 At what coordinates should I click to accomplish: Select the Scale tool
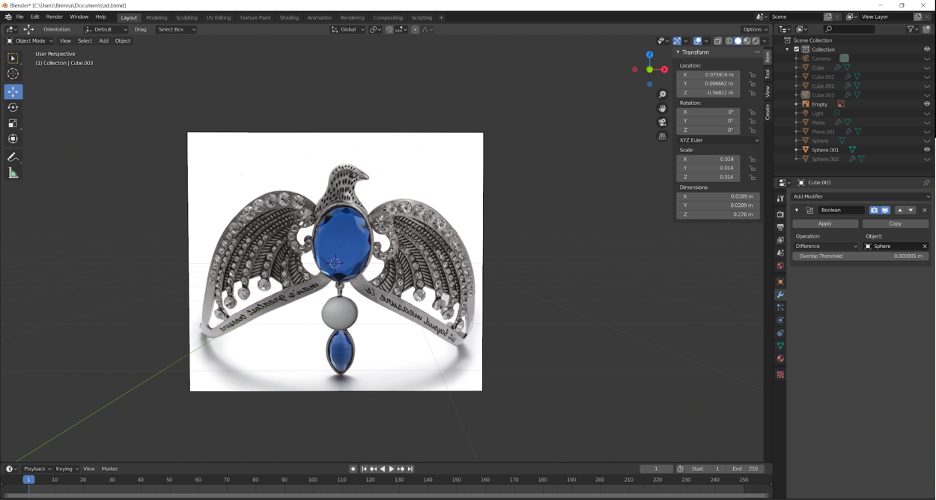point(13,123)
